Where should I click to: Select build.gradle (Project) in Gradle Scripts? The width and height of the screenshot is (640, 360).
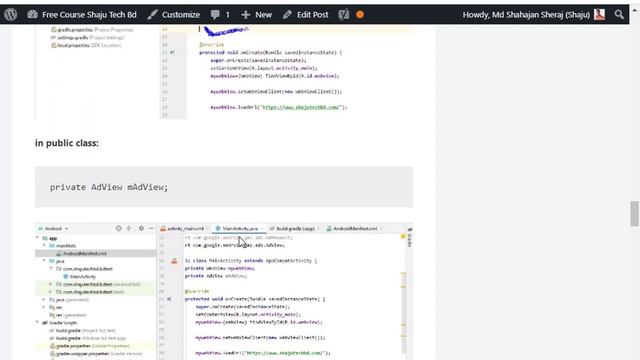[x=82, y=331]
